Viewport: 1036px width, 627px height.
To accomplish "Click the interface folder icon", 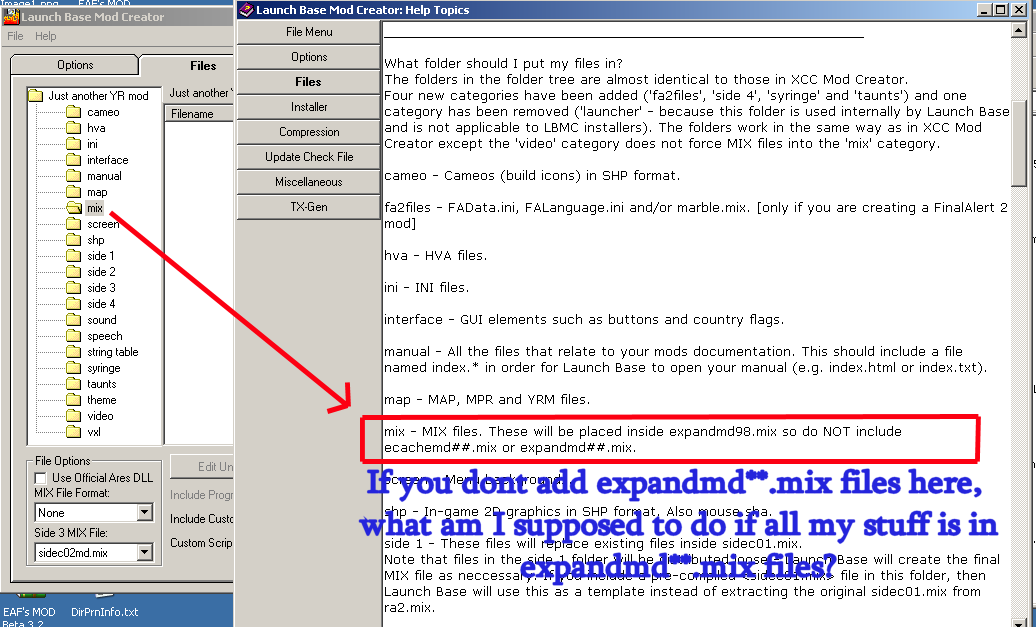I will (x=73, y=160).
